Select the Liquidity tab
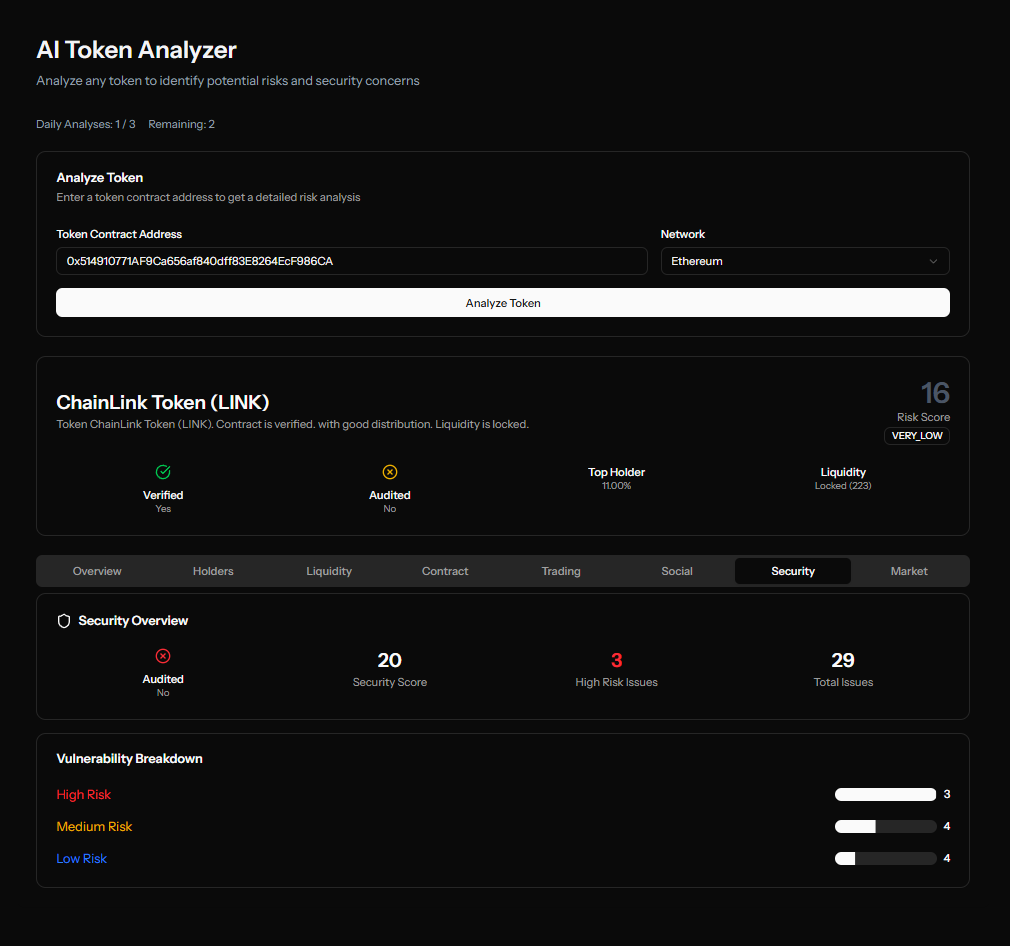Image resolution: width=1010 pixels, height=946 pixels. pos(329,571)
